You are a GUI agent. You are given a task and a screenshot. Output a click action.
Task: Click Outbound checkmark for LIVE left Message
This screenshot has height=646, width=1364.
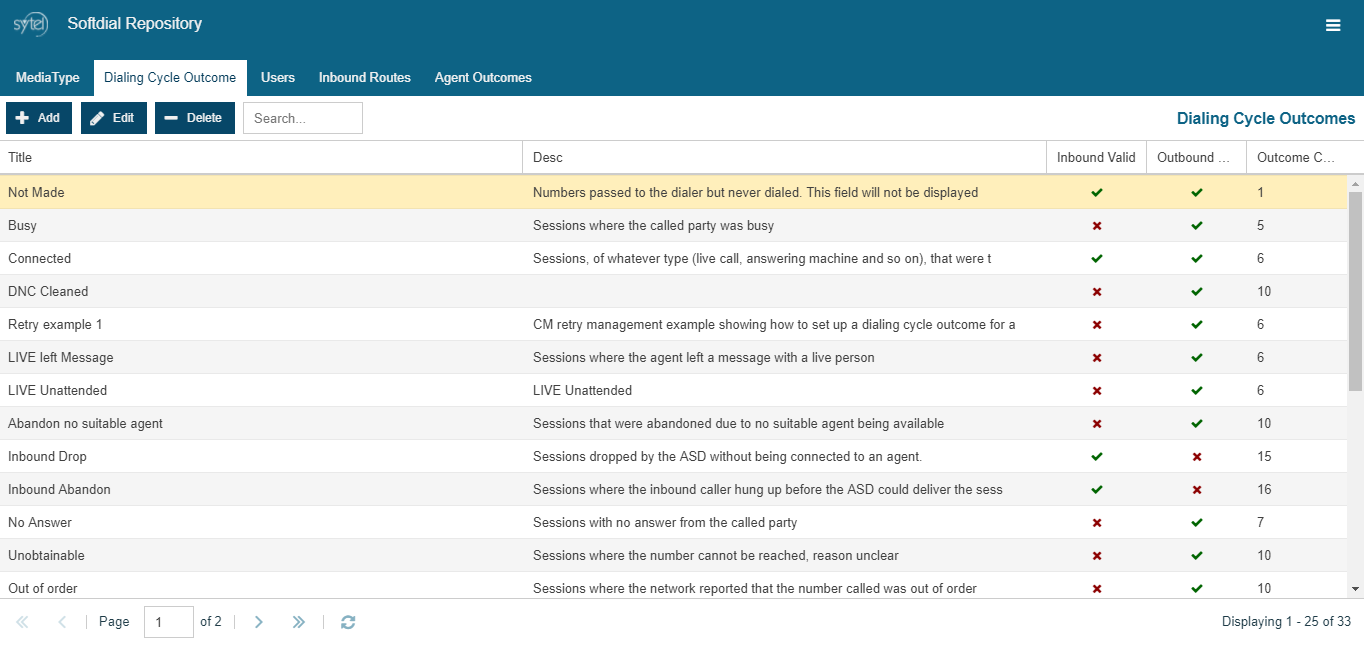click(x=1197, y=358)
